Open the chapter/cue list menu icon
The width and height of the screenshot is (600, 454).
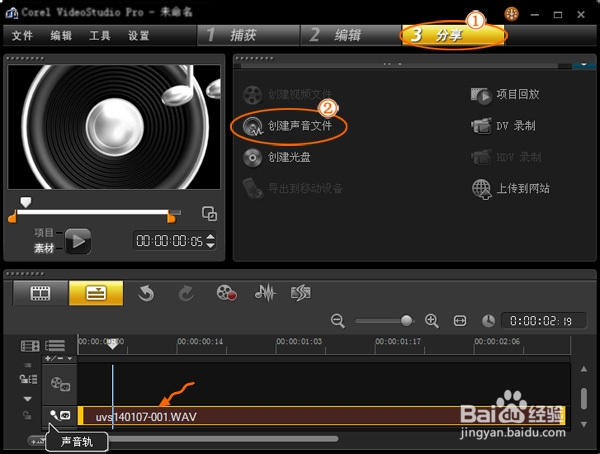(x=55, y=346)
